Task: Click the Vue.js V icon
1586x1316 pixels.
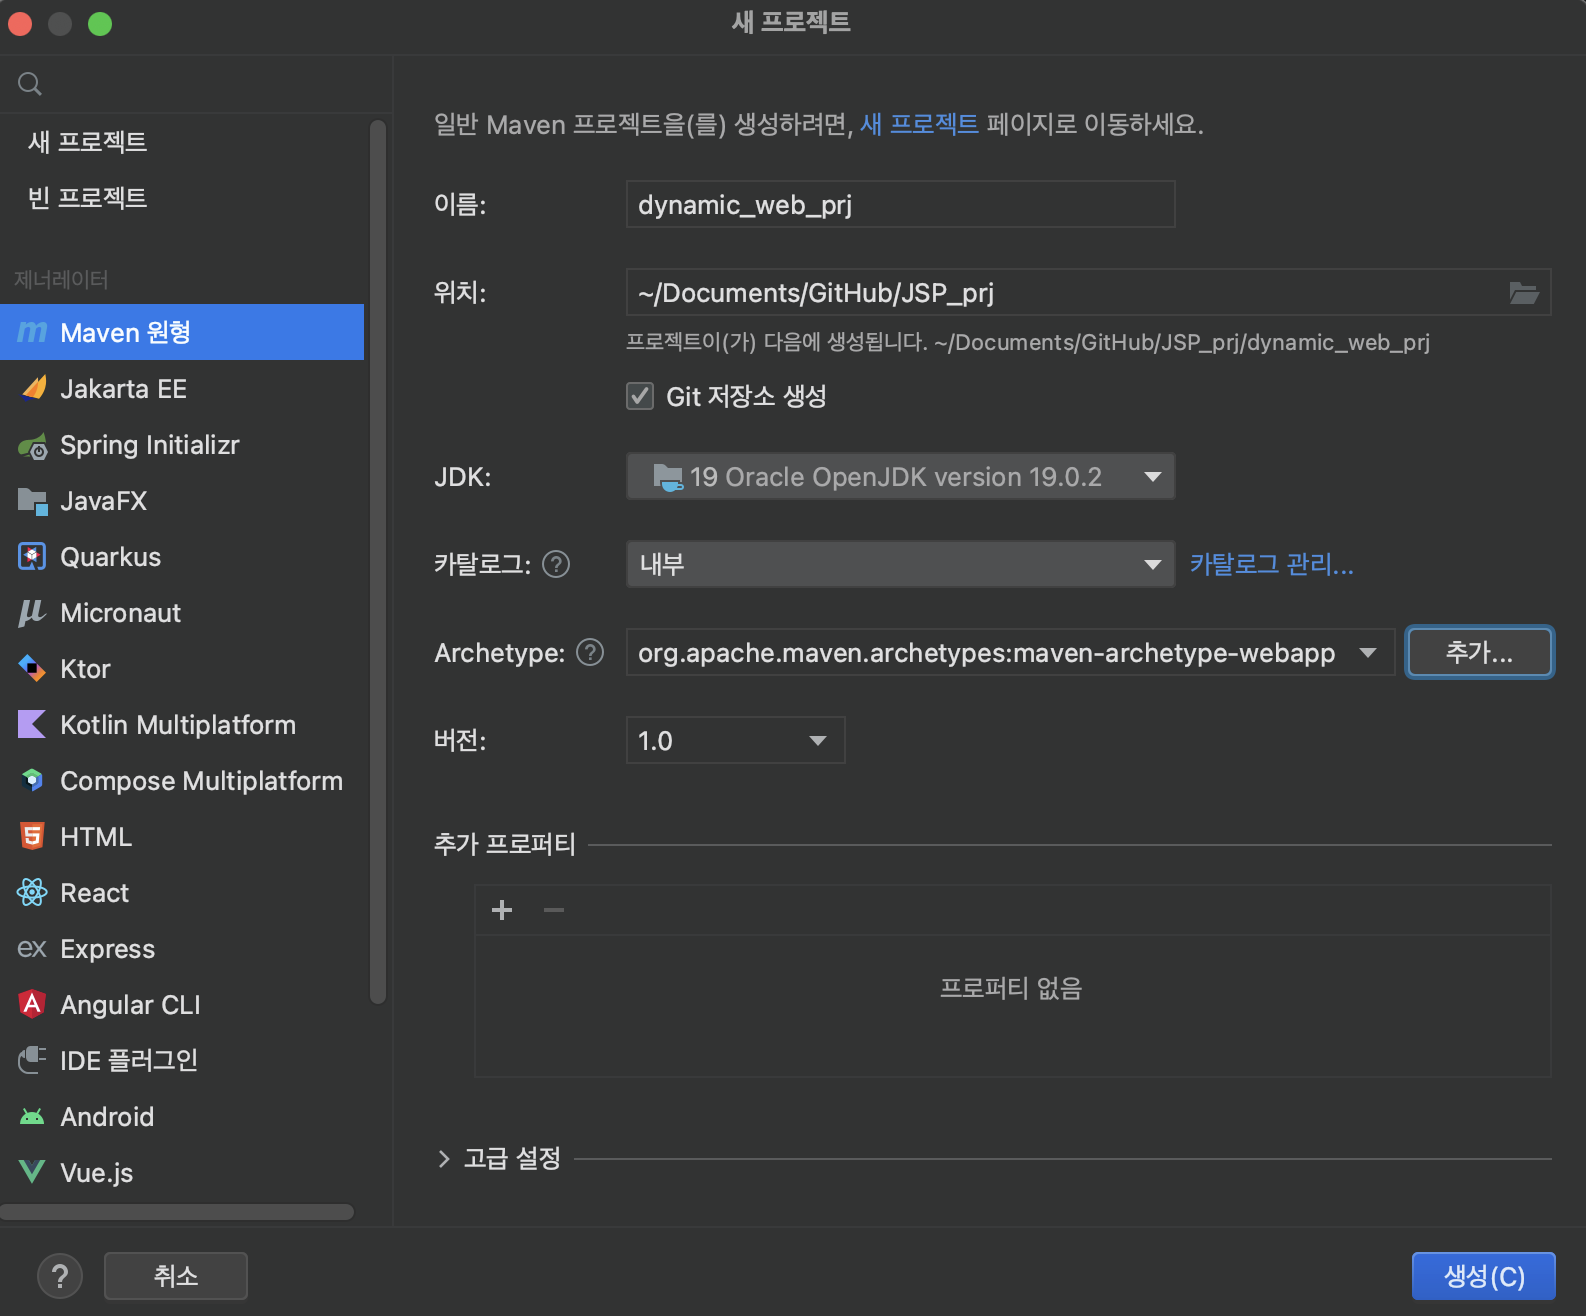Action: [32, 1172]
